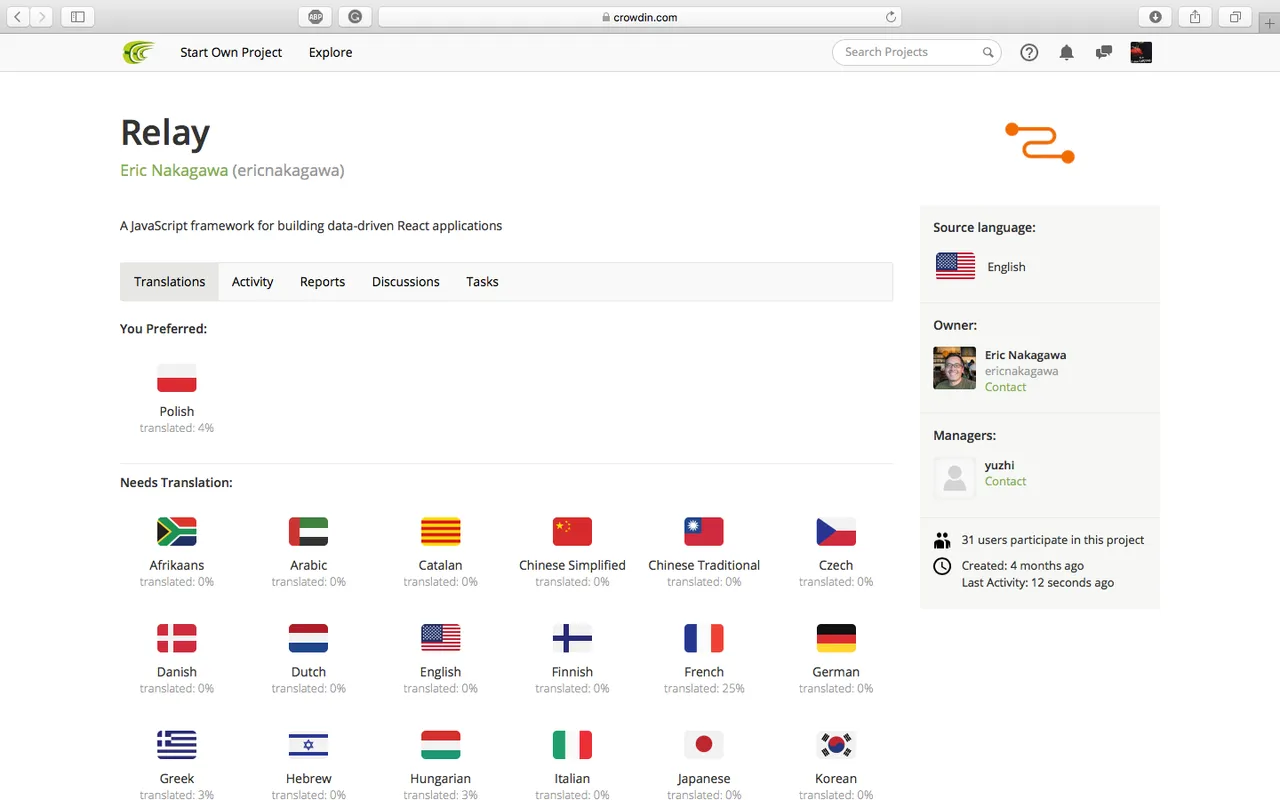
Task: Click the ABP adblock extension icon
Action: 315,16
